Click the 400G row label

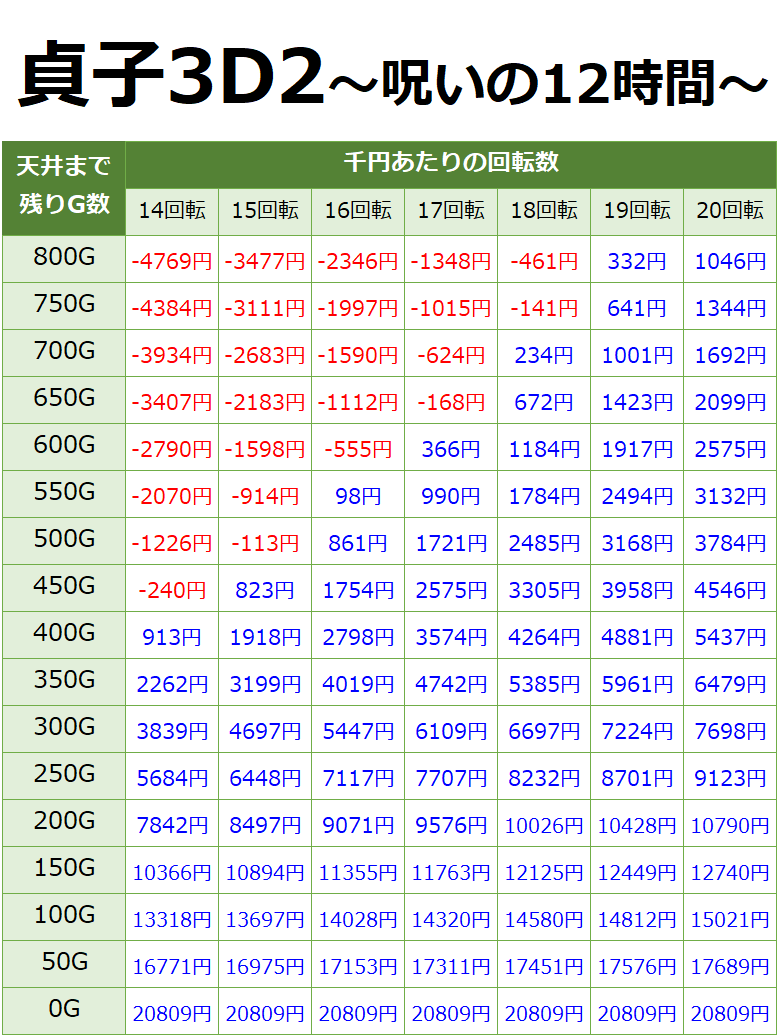click(63, 636)
